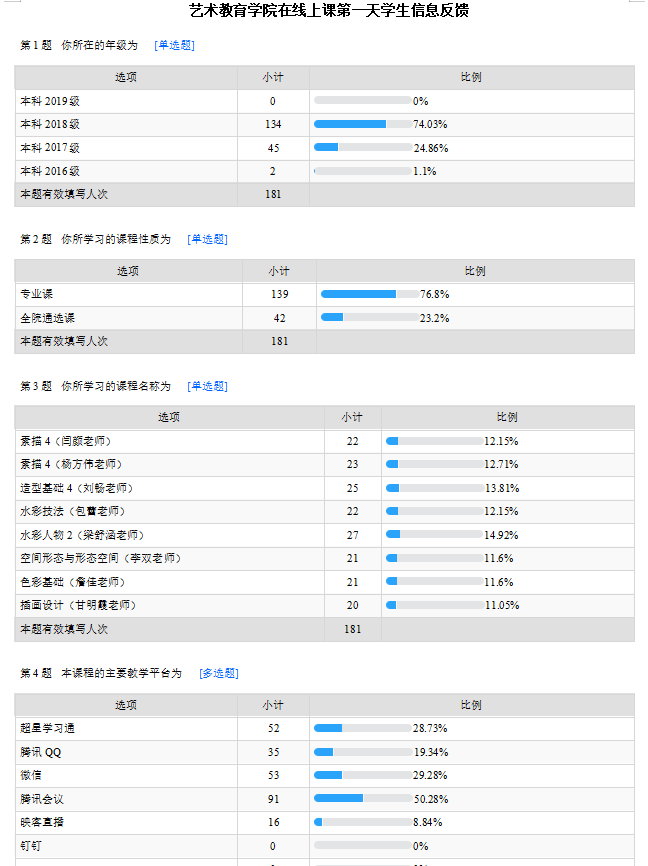Select the 本科 2017 级 option row label
Viewport: 648px width, 866px height.
pos(50,148)
